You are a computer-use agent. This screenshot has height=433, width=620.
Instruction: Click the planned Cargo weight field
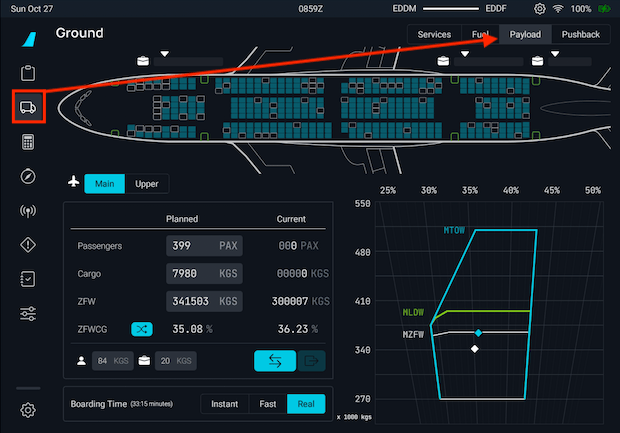pos(203,273)
